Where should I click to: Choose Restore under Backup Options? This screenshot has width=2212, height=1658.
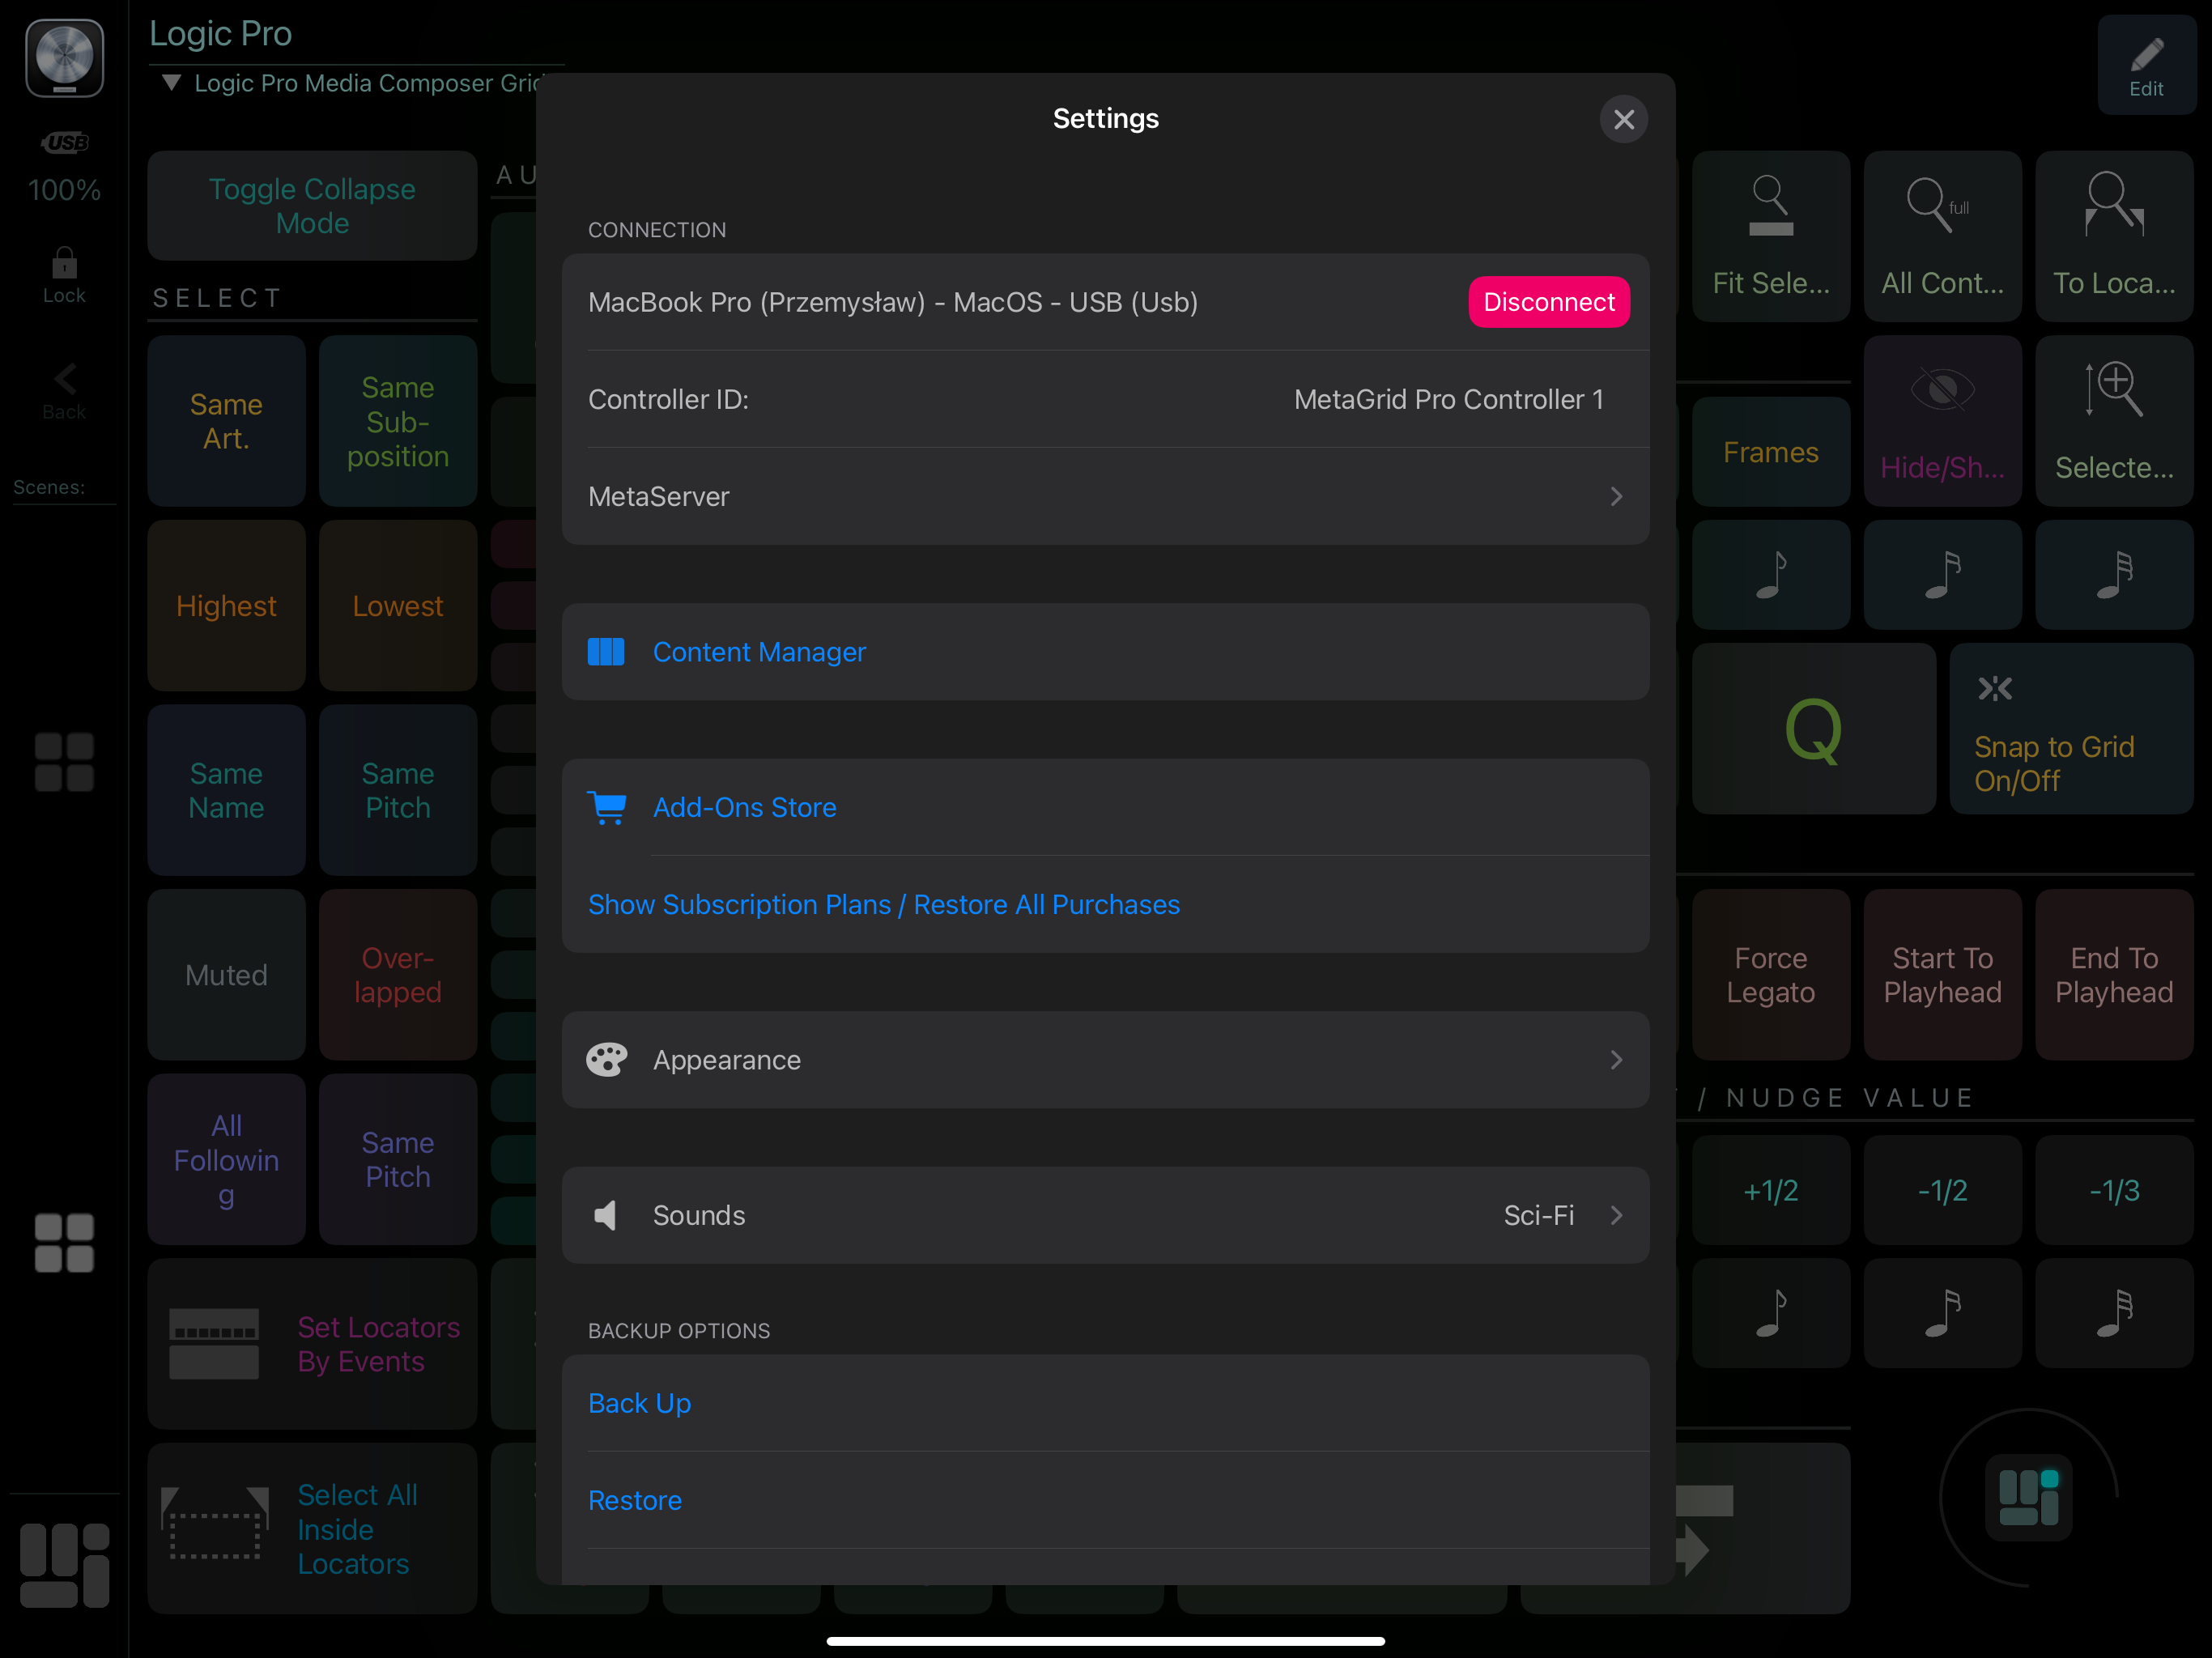[635, 1500]
